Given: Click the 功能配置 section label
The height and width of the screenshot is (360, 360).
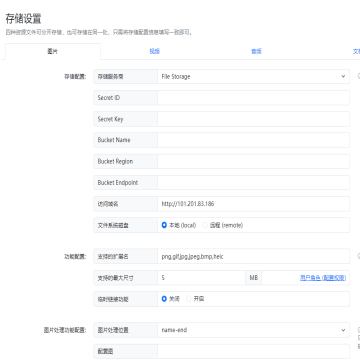Looking at the screenshot, I should pos(75,257).
